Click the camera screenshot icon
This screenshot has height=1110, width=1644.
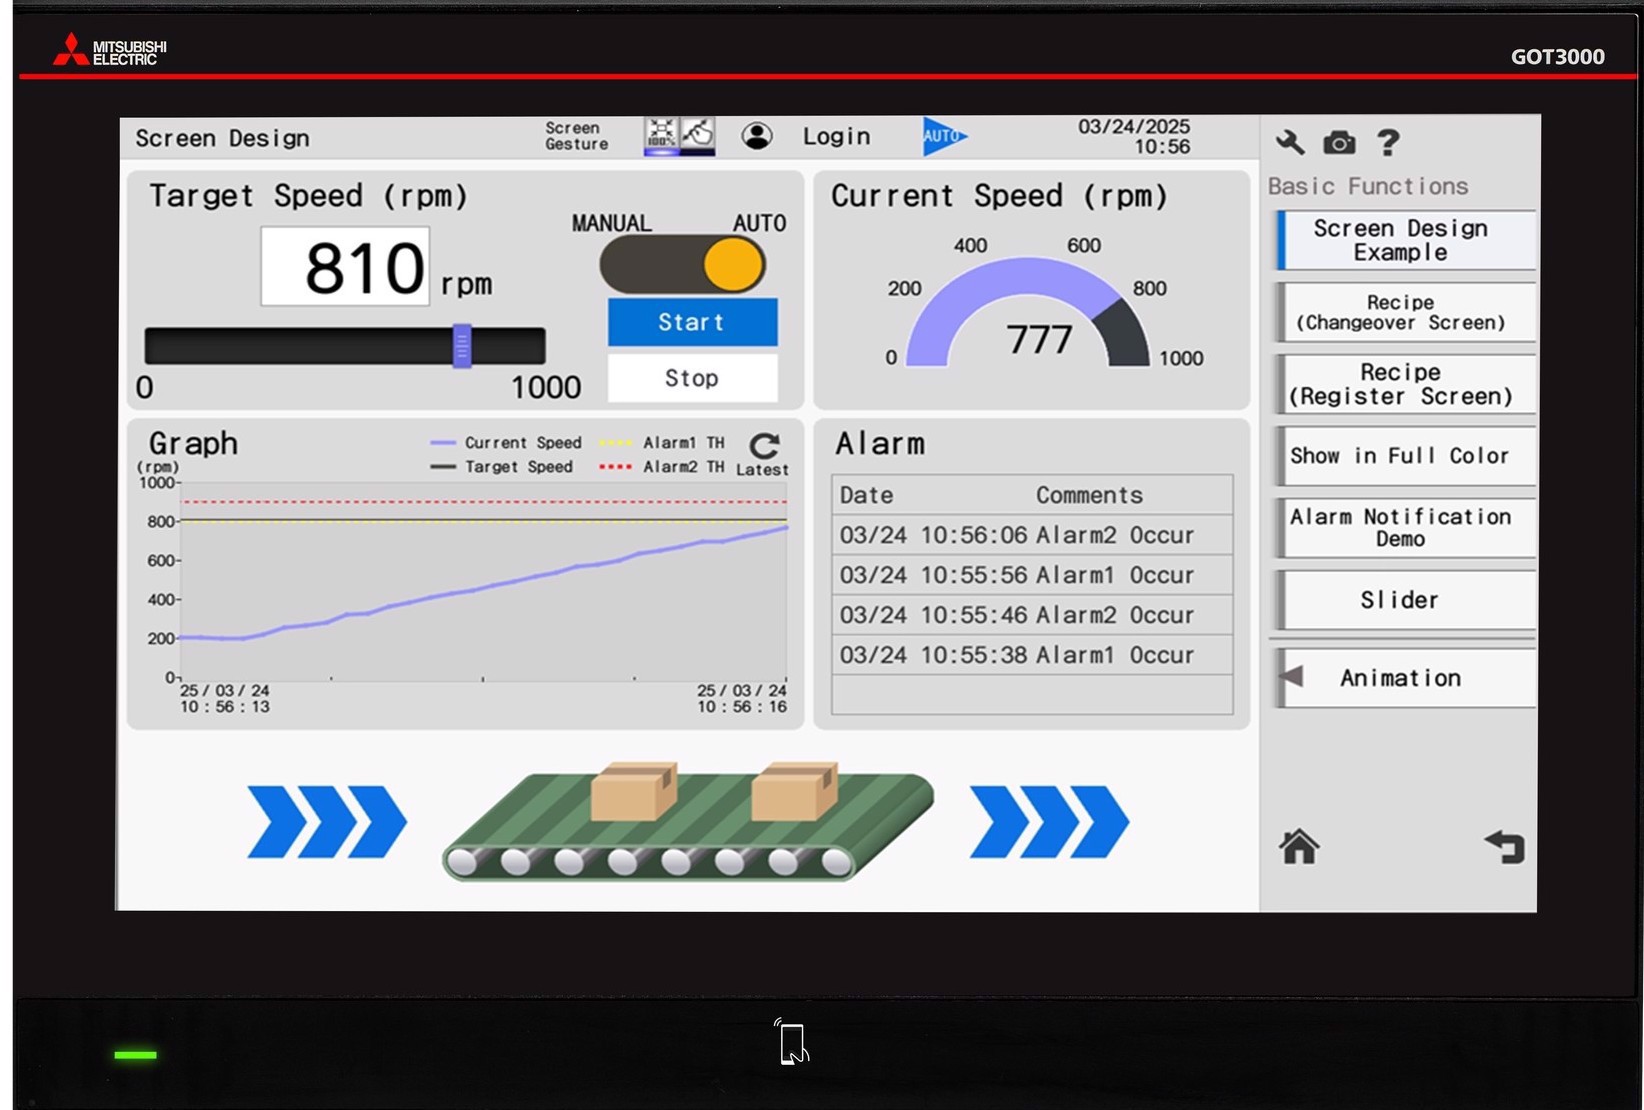1339,143
